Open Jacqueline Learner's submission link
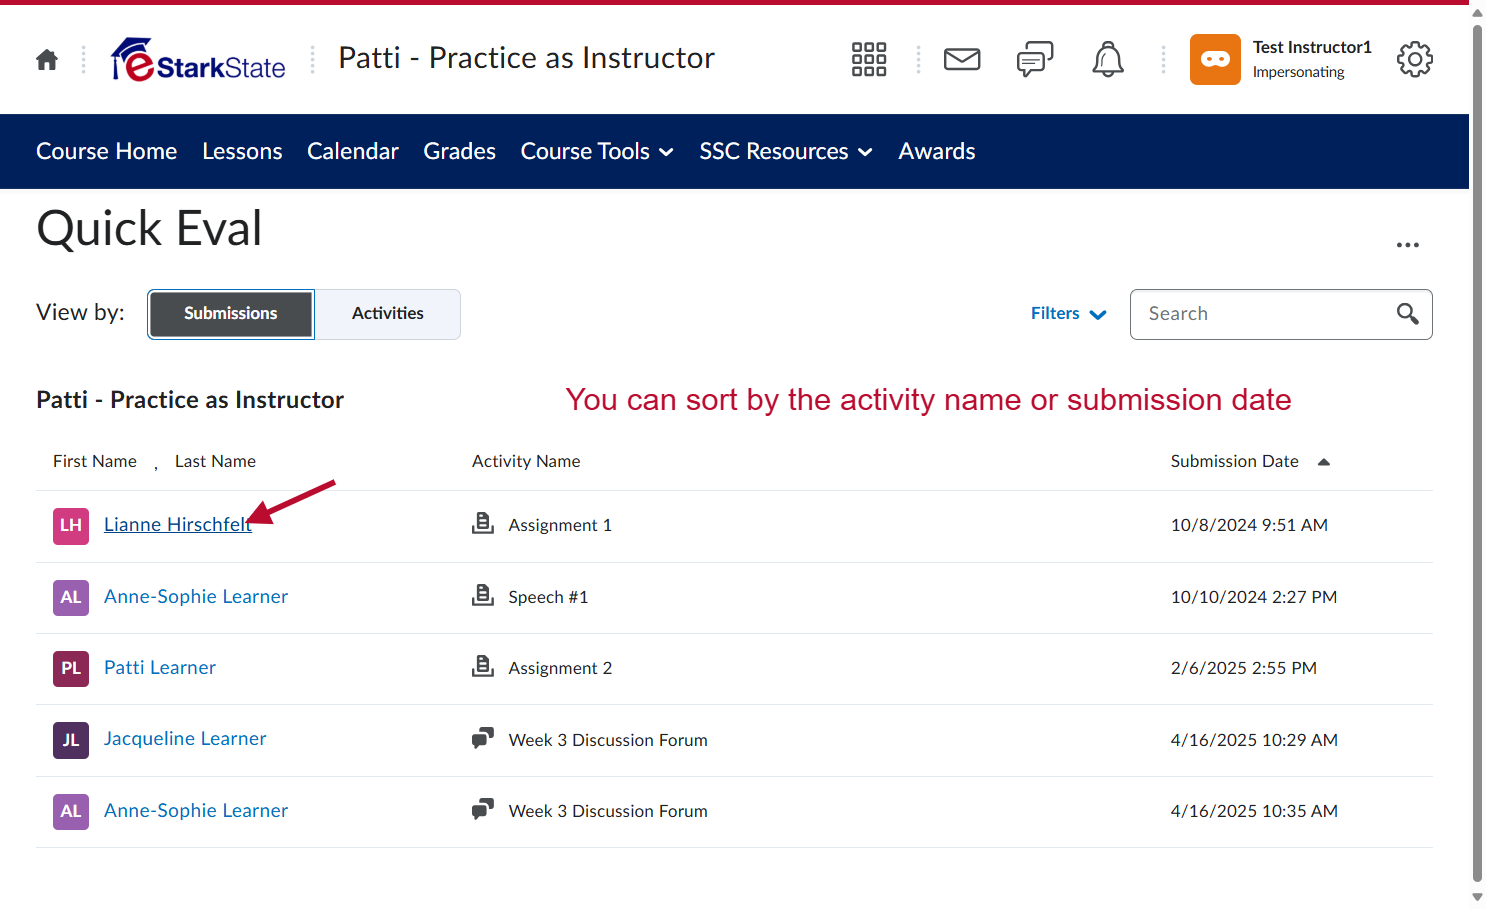This screenshot has height=909, width=1486. click(x=185, y=739)
